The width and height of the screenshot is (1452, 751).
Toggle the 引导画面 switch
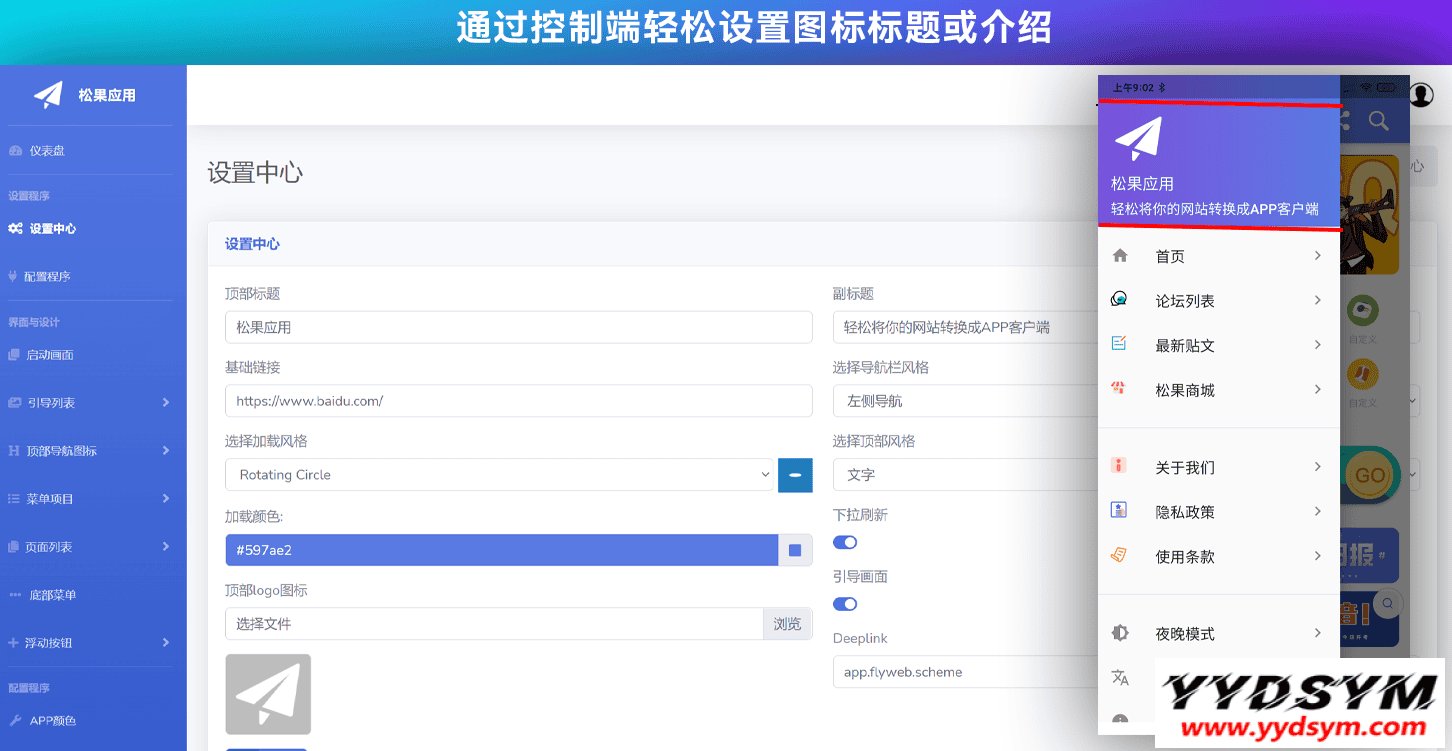(x=845, y=604)
